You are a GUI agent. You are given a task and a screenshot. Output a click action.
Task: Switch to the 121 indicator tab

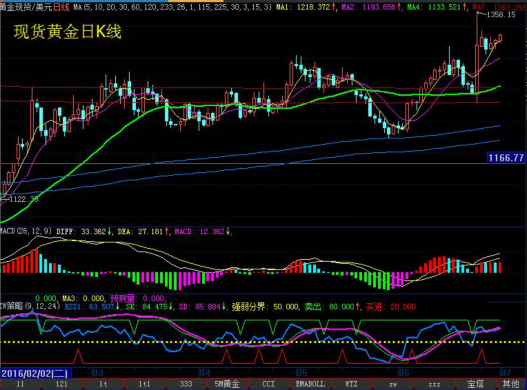[x=62, y=384]
